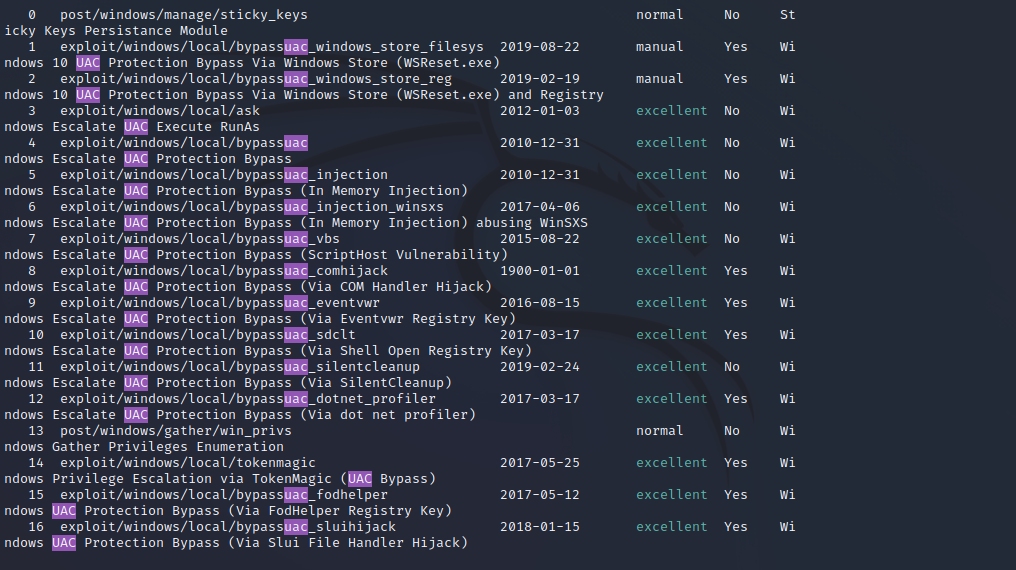Viewport: 1016px width, 570px height.
Task: Select exploit/windows/local/ask module path
Action: click(160, 111)
